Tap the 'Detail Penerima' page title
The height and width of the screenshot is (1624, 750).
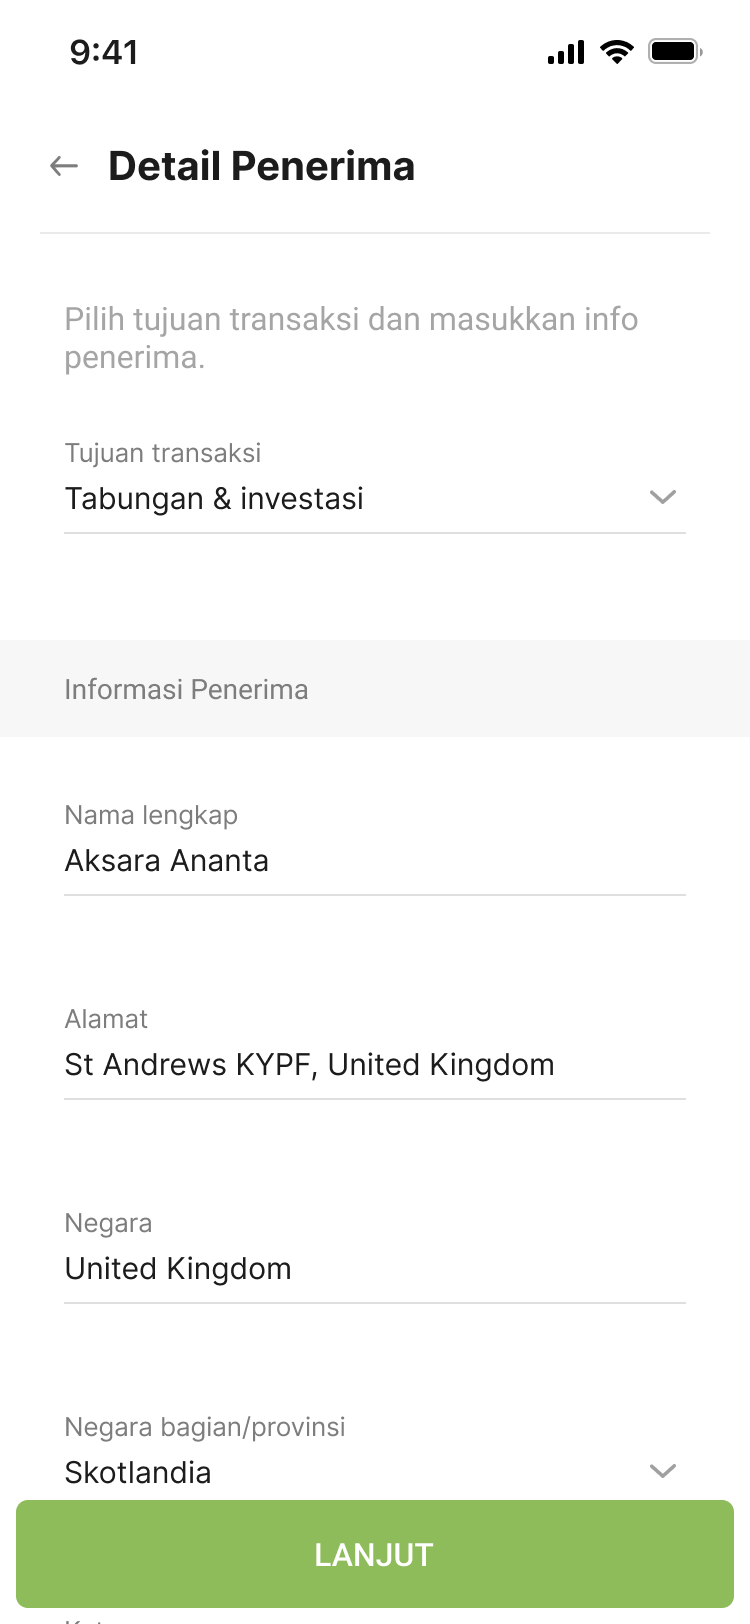click(261, 166)
